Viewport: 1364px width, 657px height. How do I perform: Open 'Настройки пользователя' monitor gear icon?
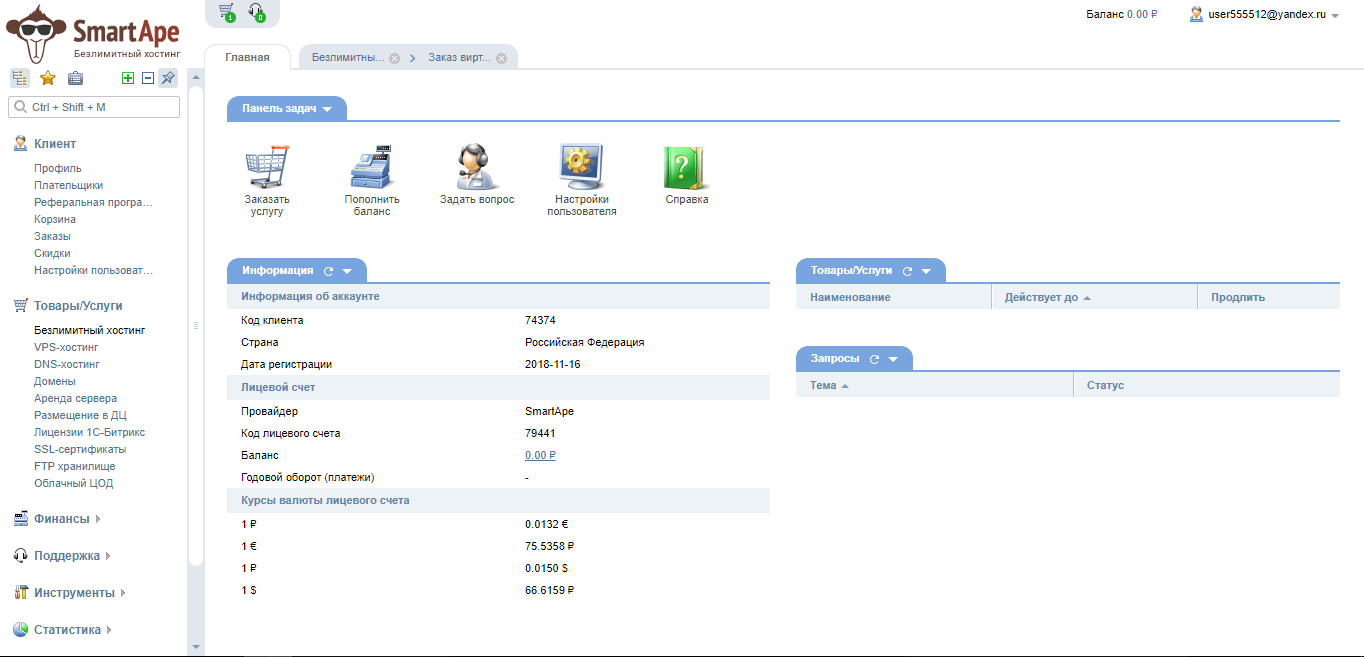click(581, 167)
